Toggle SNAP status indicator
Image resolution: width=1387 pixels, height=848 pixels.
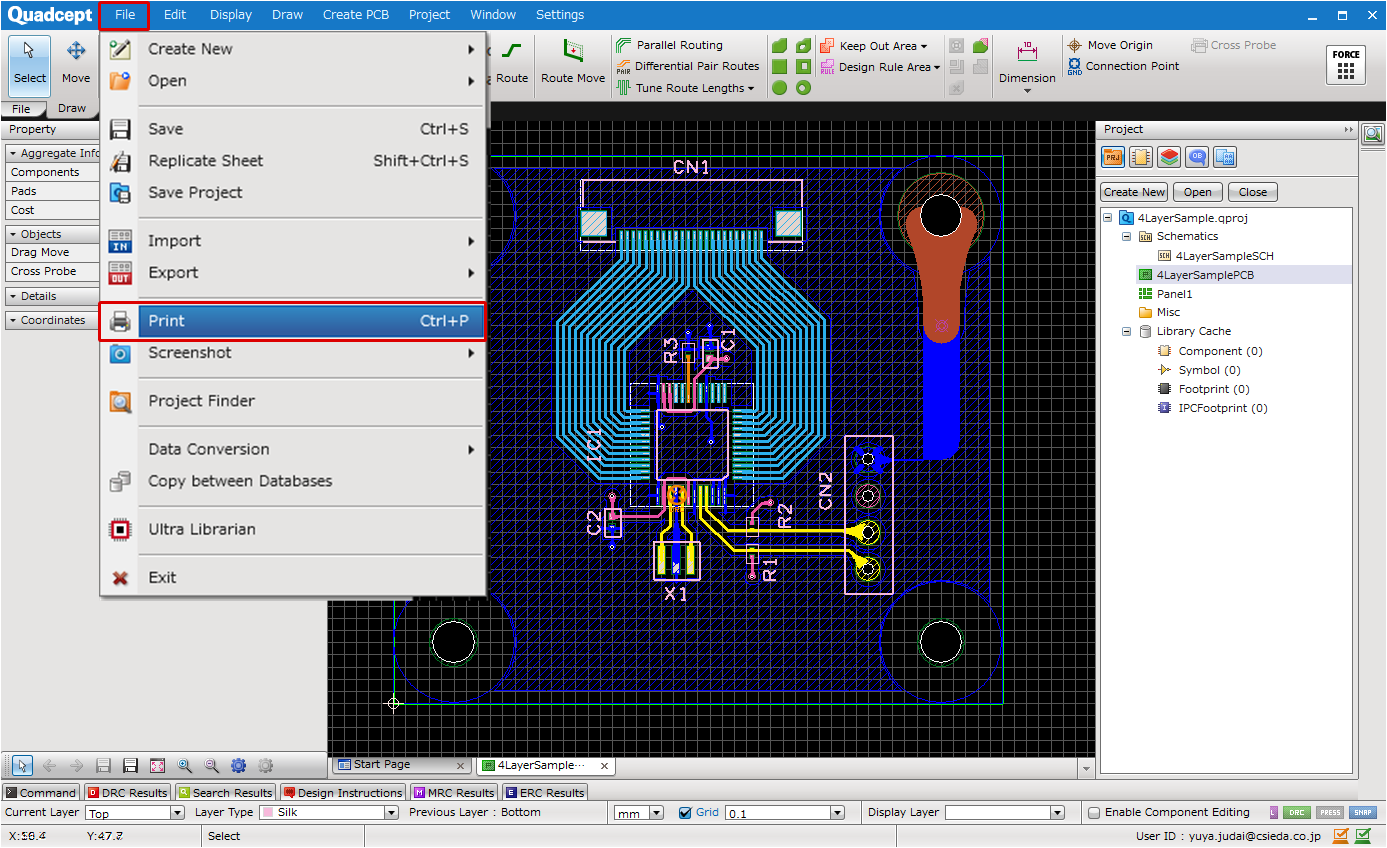1363,813
